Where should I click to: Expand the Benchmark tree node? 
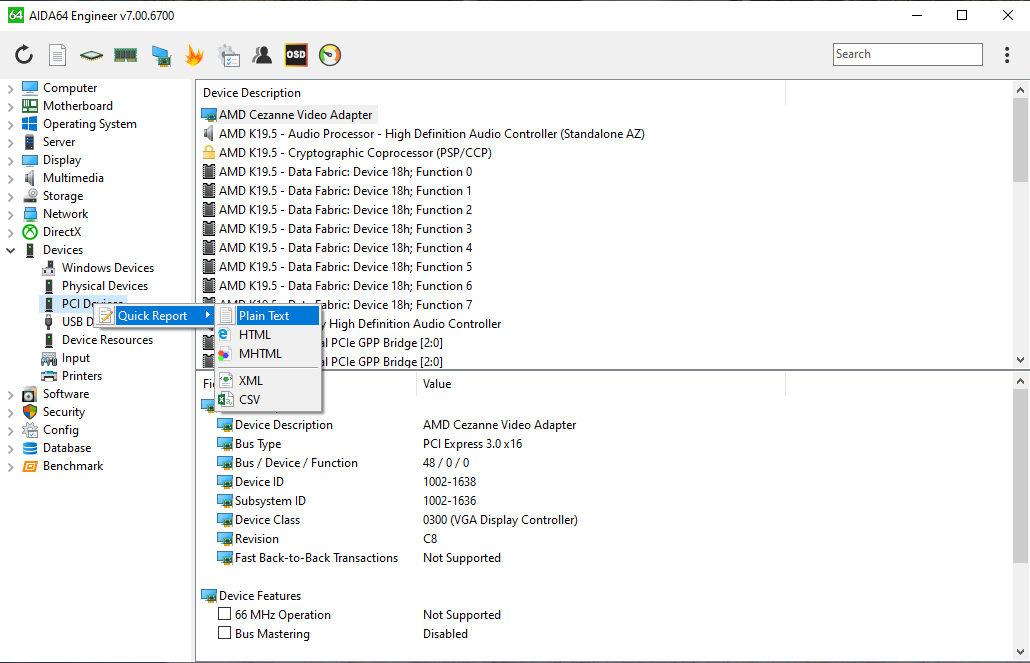[11, 467]
